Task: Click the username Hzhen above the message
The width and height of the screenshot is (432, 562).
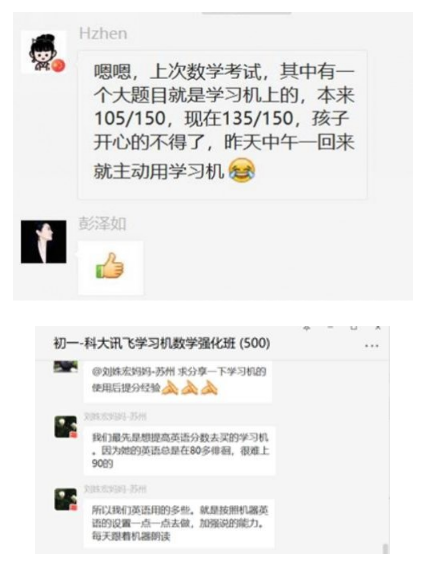Action: [x=103, y=34]
